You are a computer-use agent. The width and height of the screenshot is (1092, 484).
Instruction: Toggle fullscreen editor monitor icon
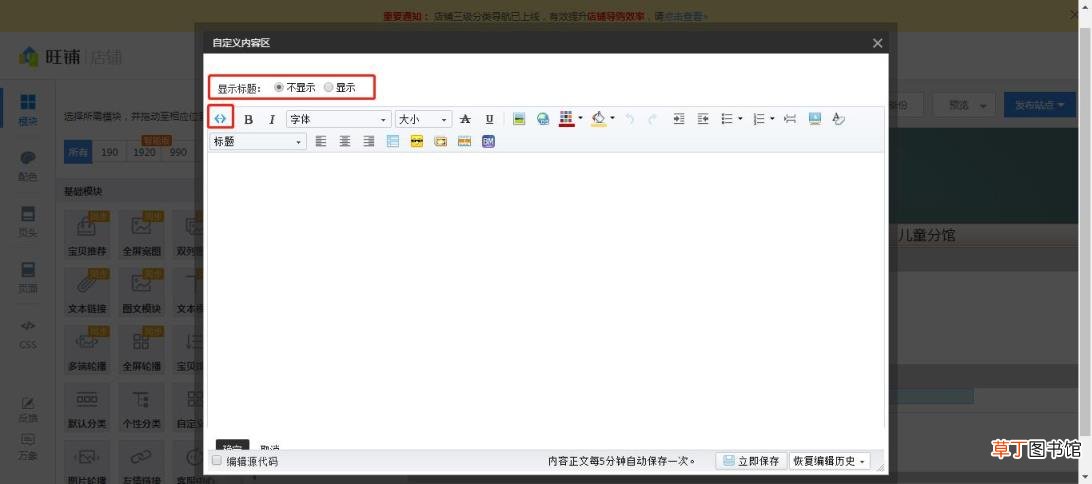tap(814, 119)
